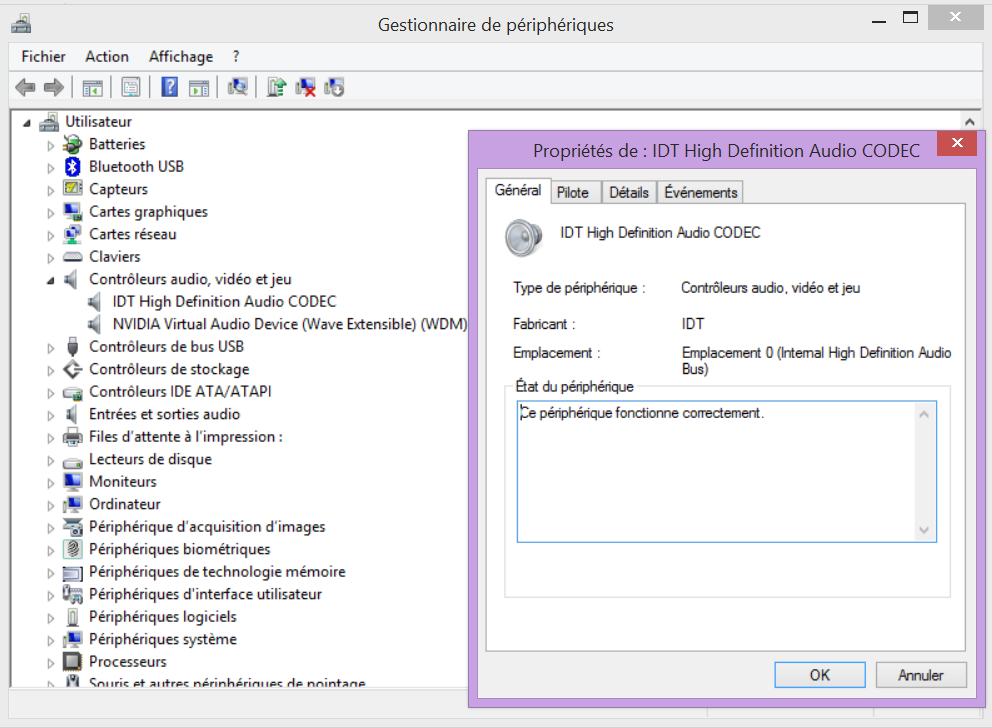Click inside the État du périphérique text box
Image resolution: width=992 pixels, height=728 pixels.
[726, 471]
